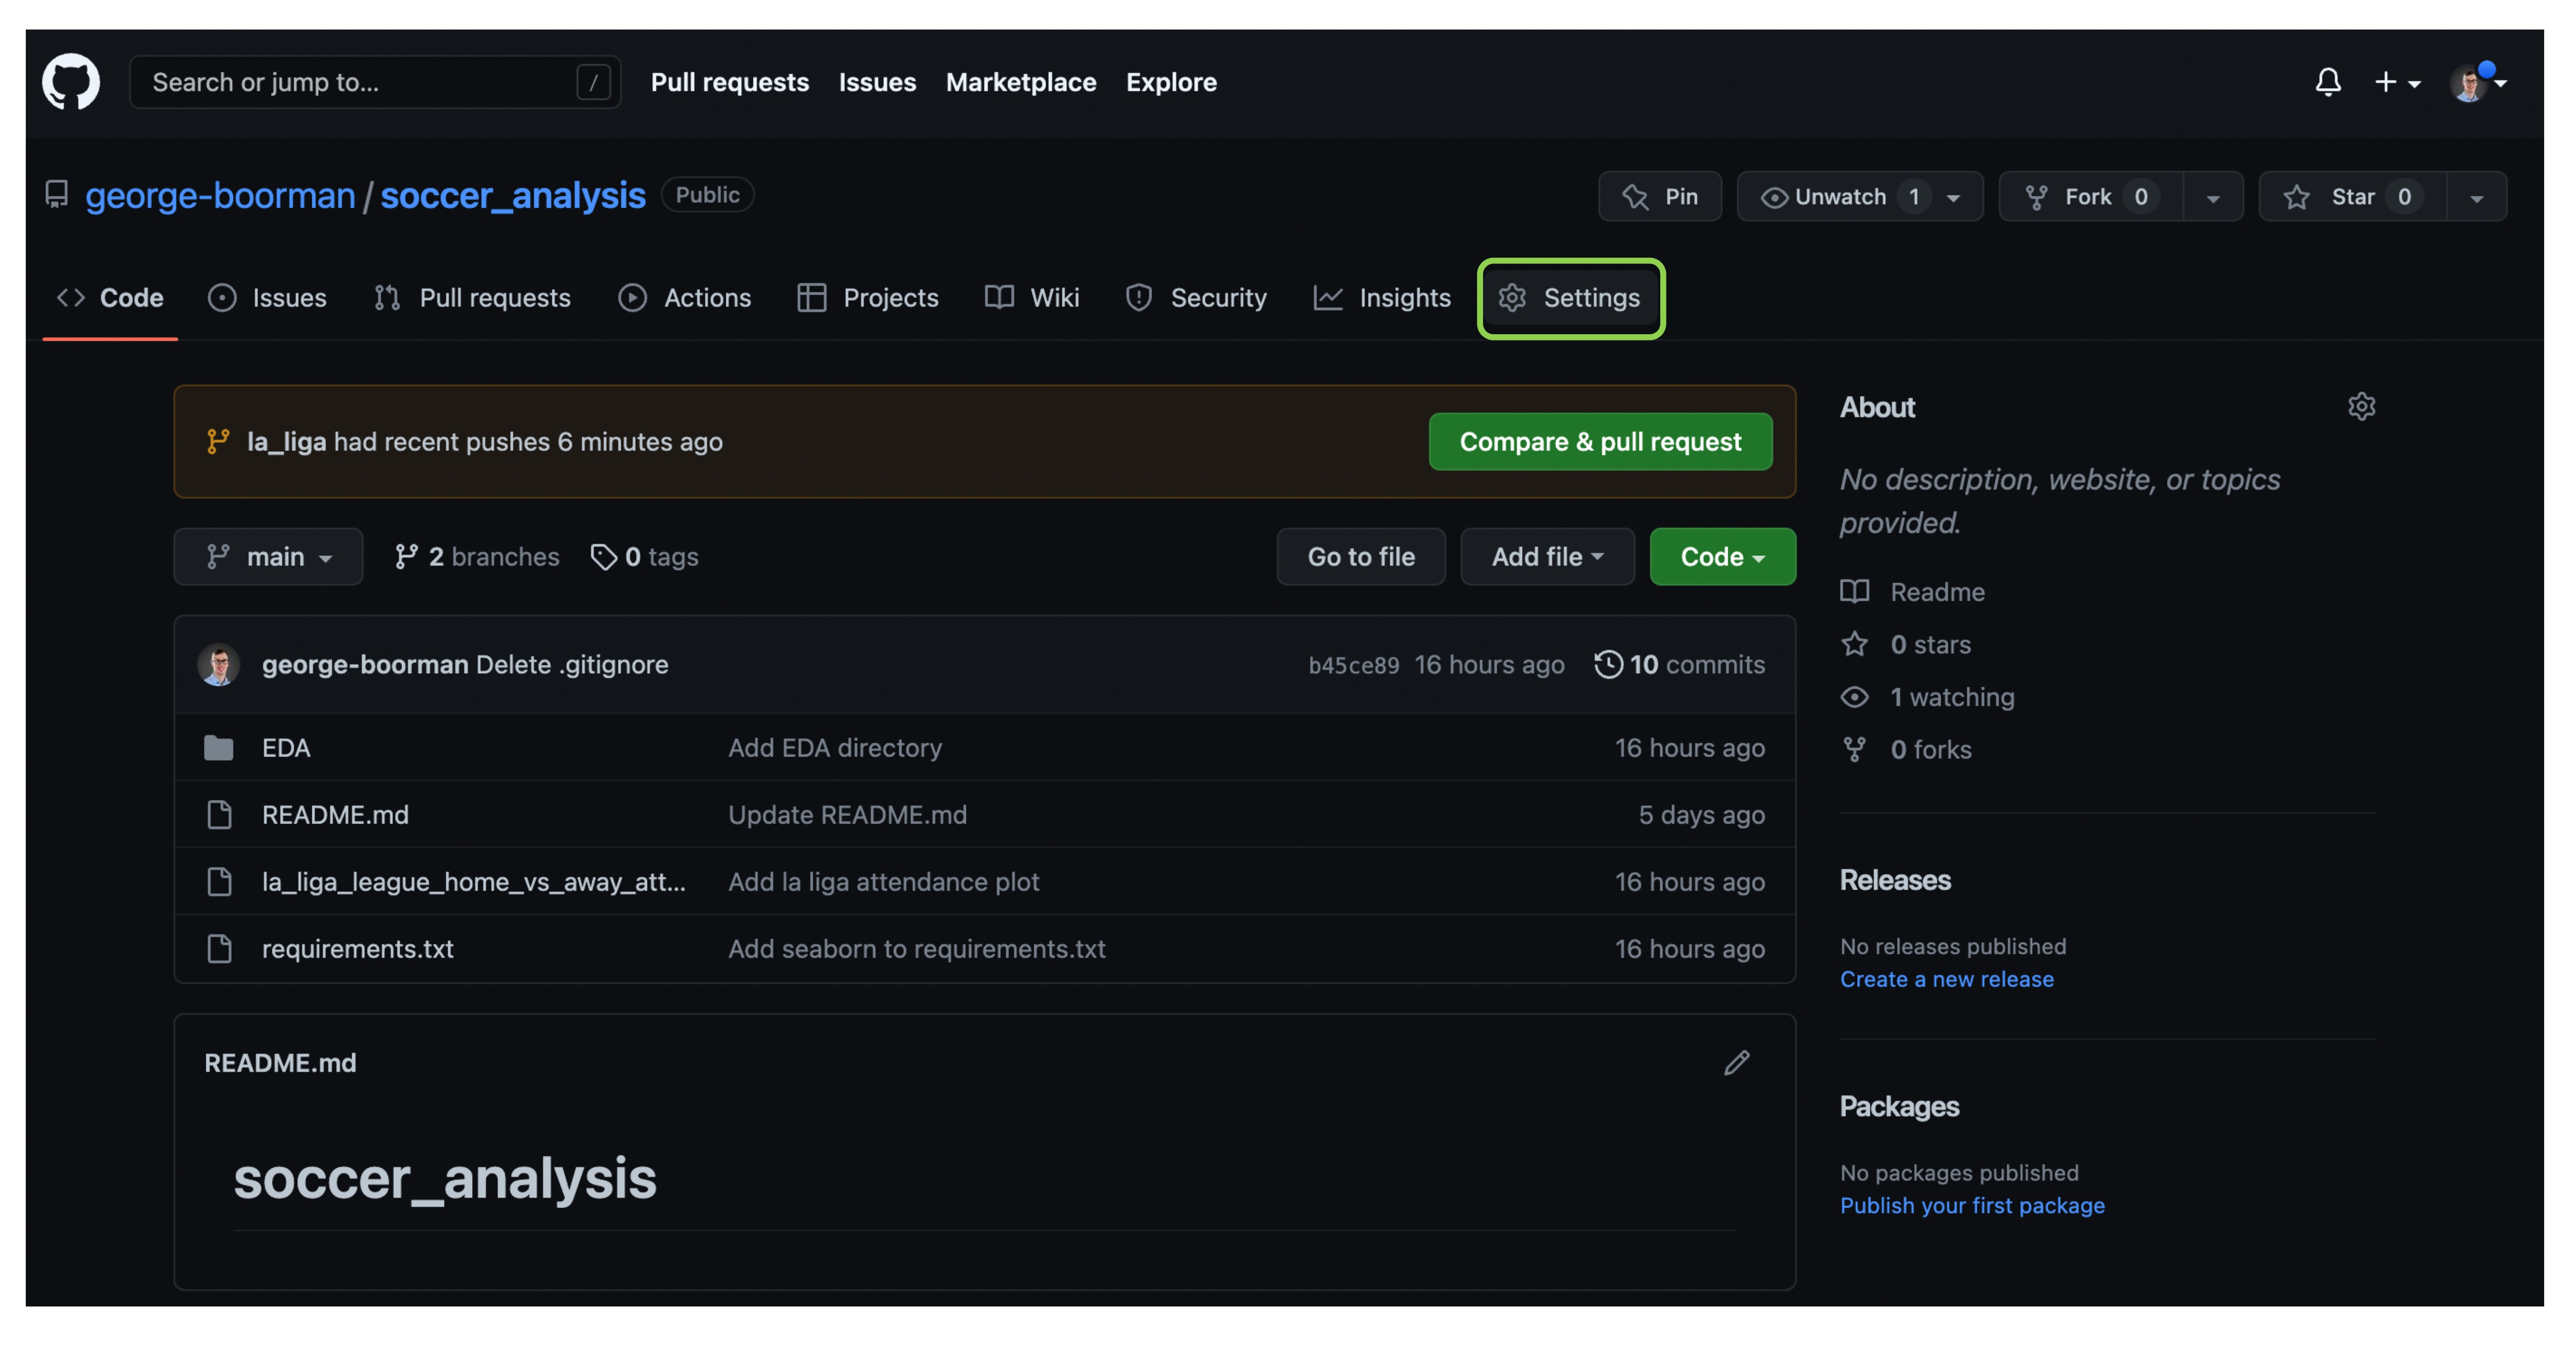Switch to the repository Issues tab

coord(267,298)
